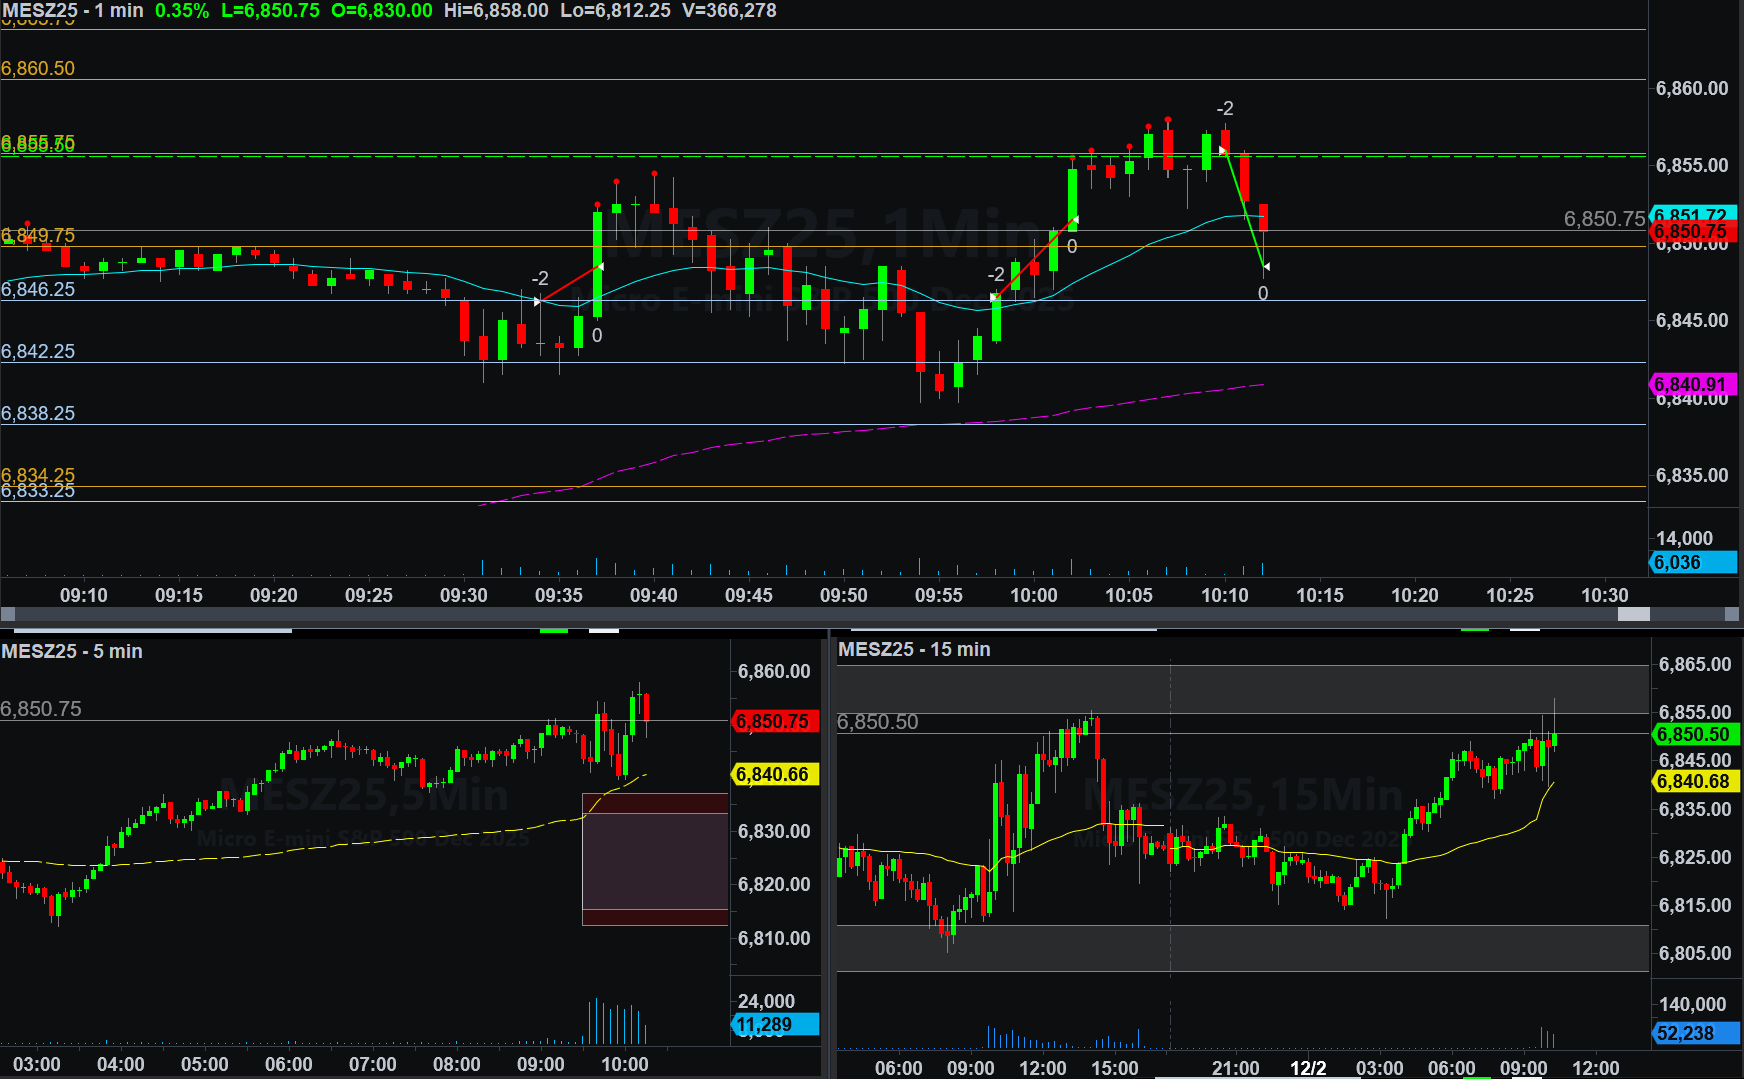Click the 6,838.25 horizontal level label
This screenshot has height=1079, width=1744.
(x=38, y=413)
